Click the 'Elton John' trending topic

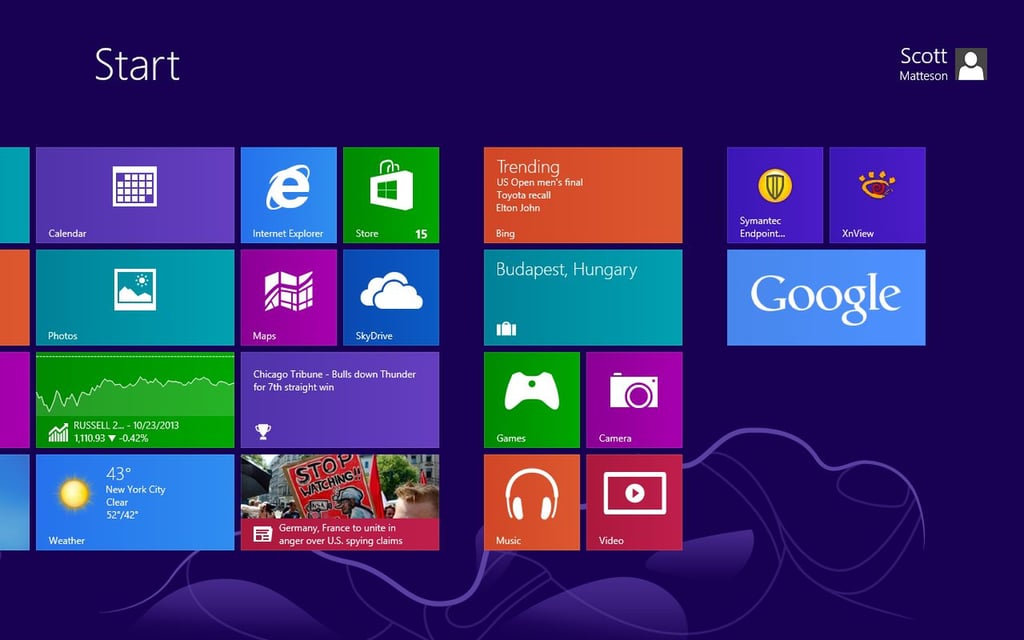518,208
